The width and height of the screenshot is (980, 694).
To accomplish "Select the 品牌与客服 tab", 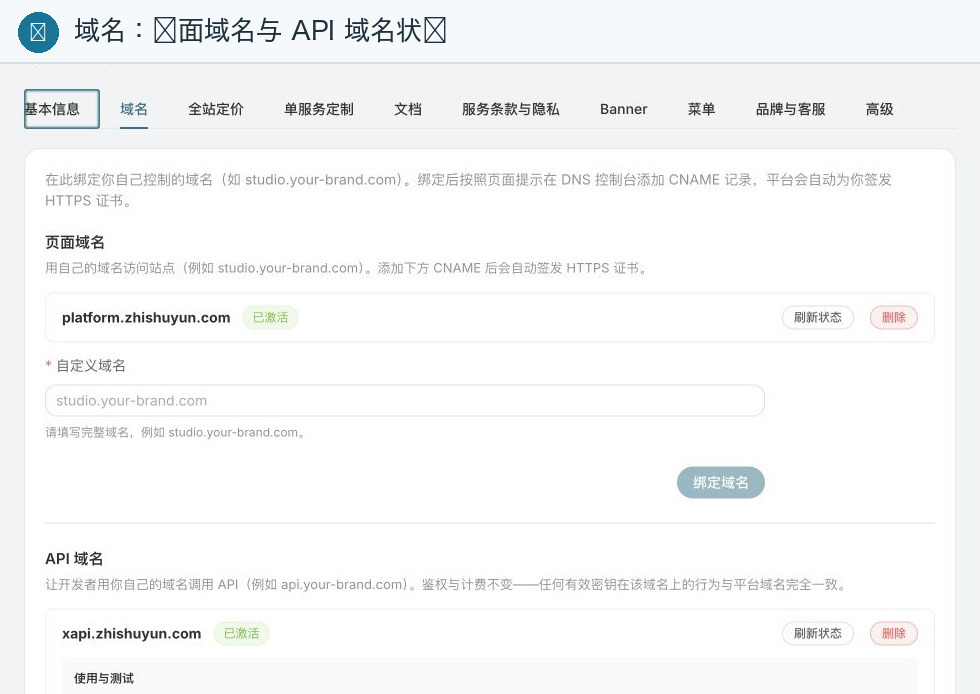I will click(791, 109).
